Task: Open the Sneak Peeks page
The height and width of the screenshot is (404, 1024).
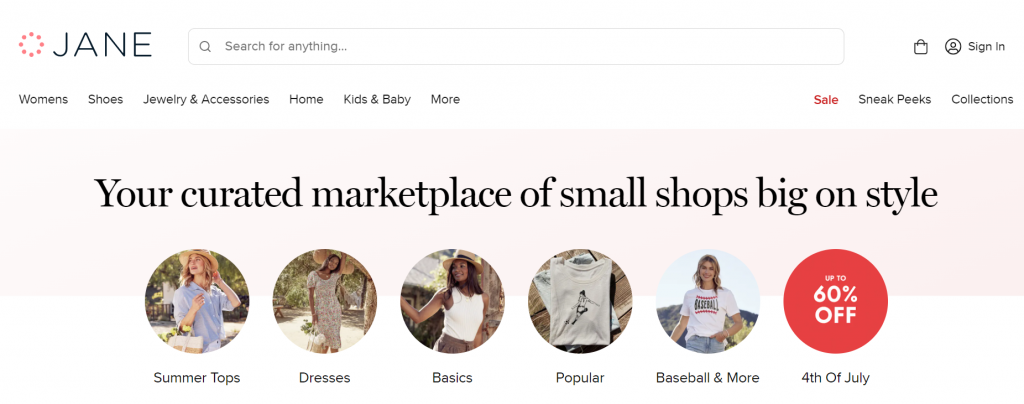Action: pos(895,99)
